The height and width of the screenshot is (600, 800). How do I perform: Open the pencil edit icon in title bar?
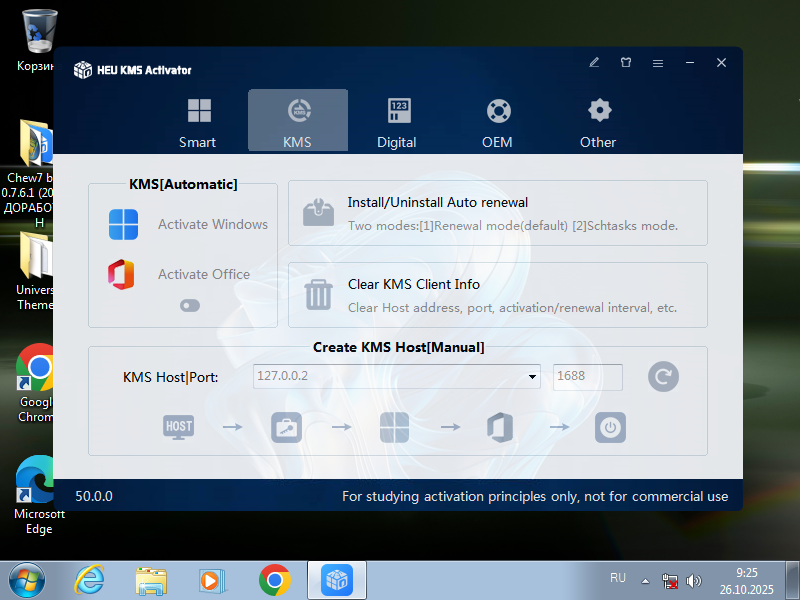pyautogui.click(x=594, y=62)
